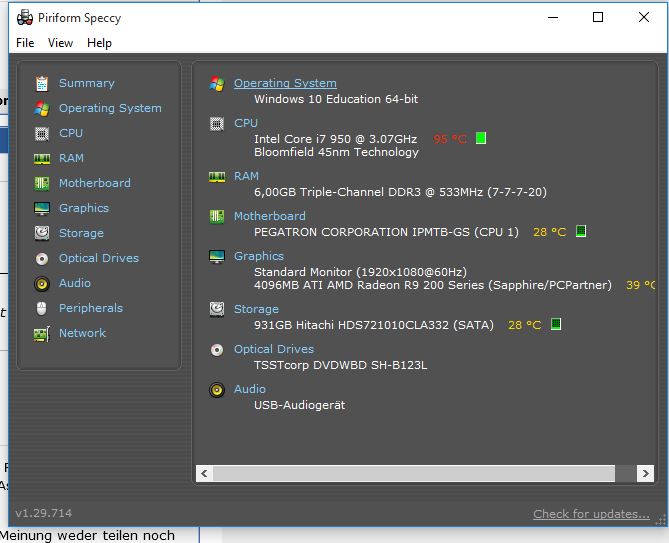Show Motherboard details from sidebar

pyautogui.click(x=95, y=183)
